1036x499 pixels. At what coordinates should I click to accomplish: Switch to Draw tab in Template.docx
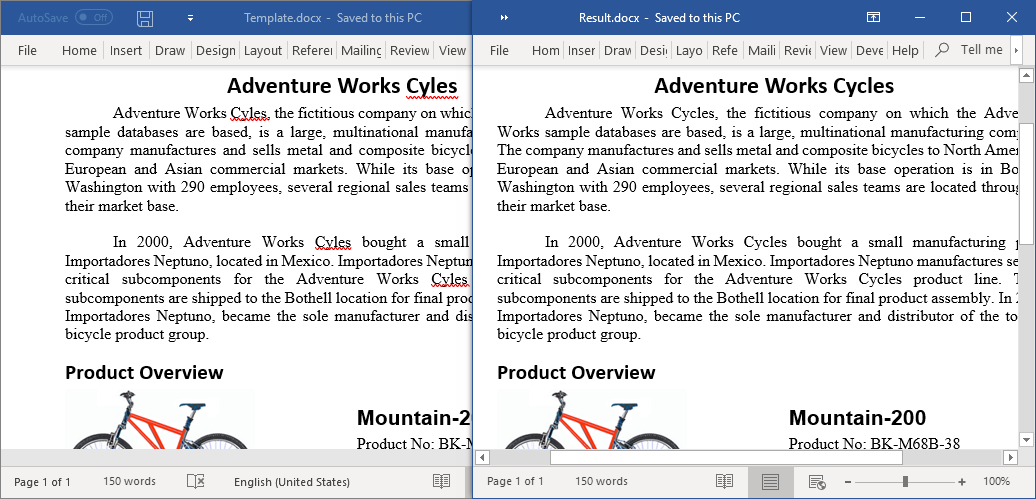click(x=170, y=50)
